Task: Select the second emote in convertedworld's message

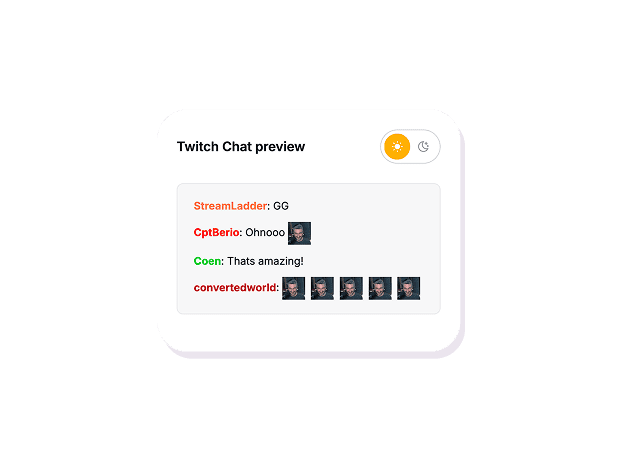Action: pos(322,288)
